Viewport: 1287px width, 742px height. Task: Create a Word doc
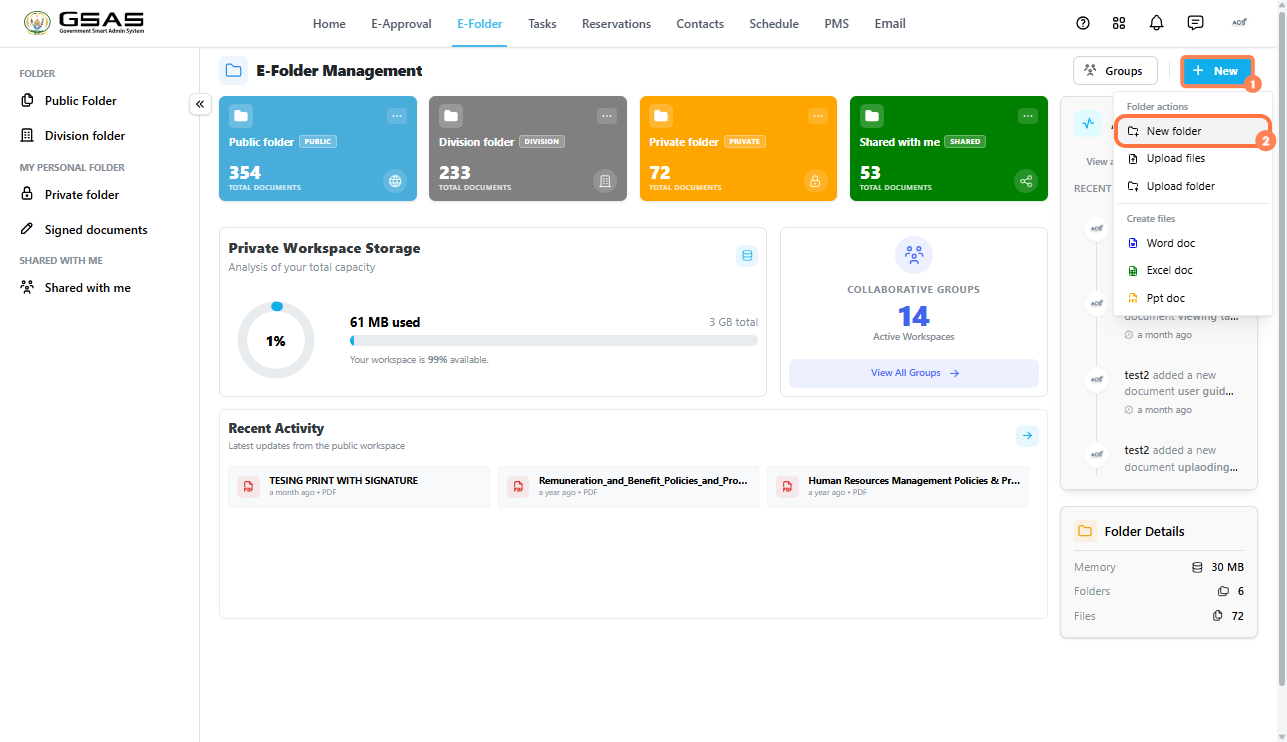click(1192, 243)
